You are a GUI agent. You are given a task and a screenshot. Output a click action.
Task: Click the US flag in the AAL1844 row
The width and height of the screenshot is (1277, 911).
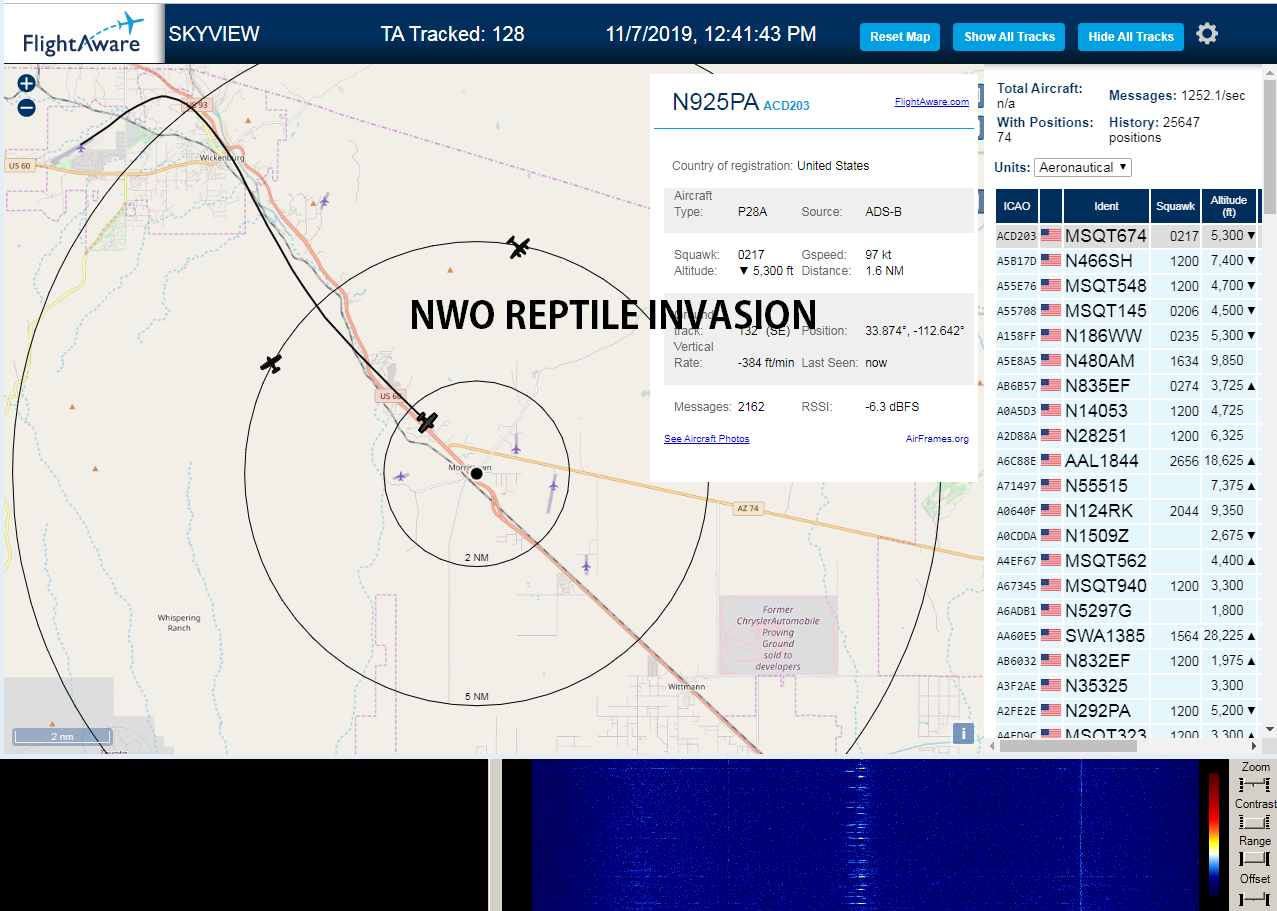[1050, 461]
